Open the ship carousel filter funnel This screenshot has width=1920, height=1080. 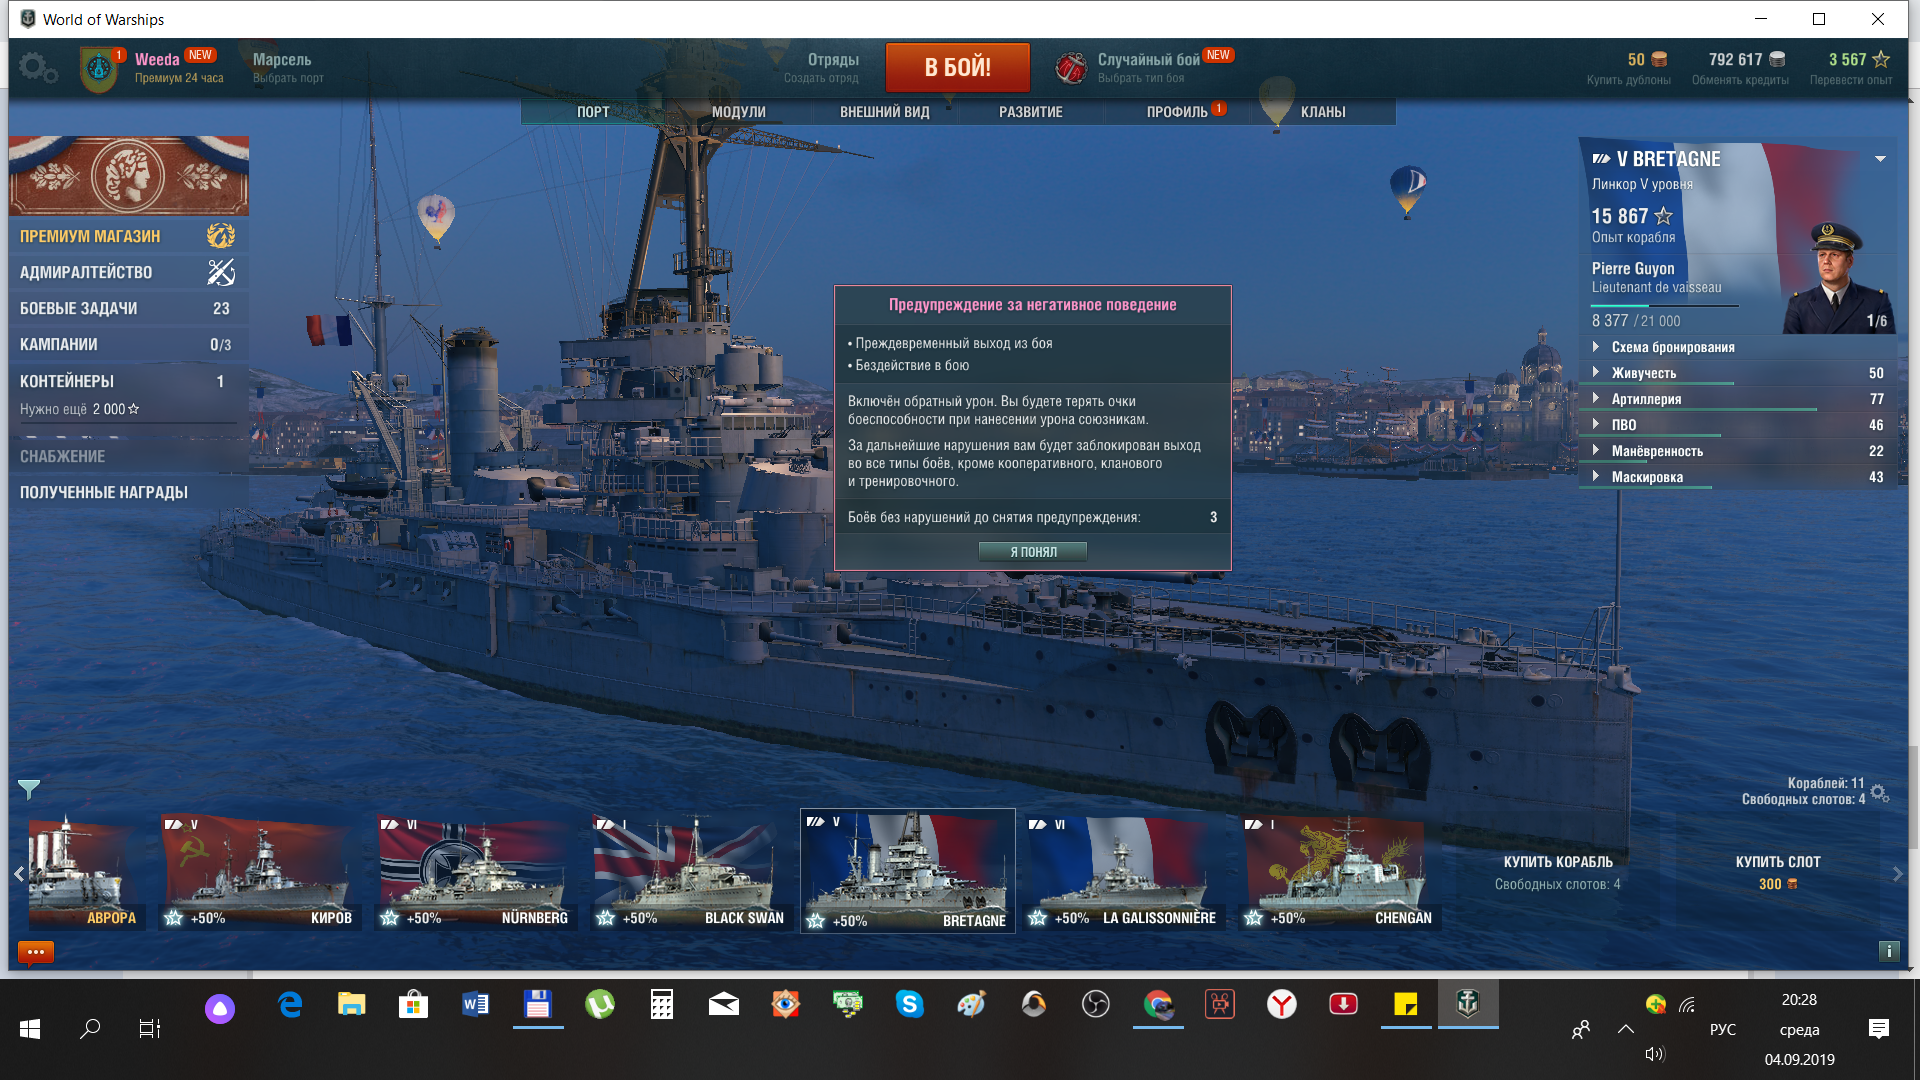pyautogui.click(x=29, y=789)
